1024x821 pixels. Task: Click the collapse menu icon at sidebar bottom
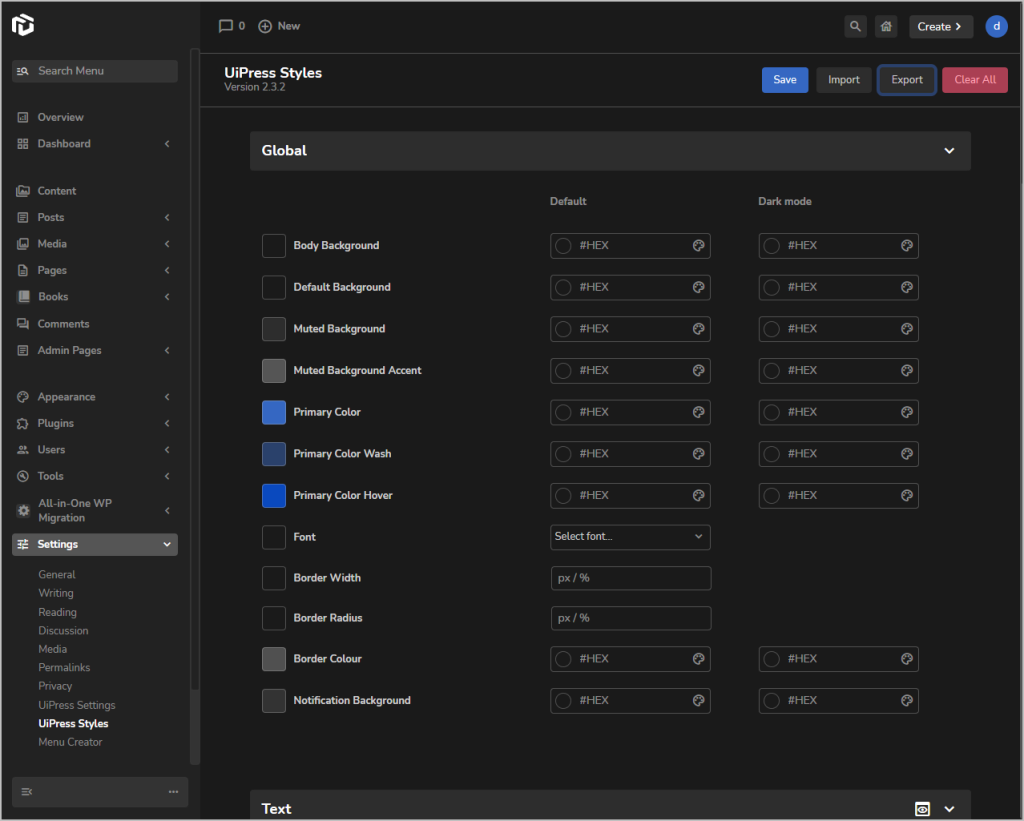(27, 792)
